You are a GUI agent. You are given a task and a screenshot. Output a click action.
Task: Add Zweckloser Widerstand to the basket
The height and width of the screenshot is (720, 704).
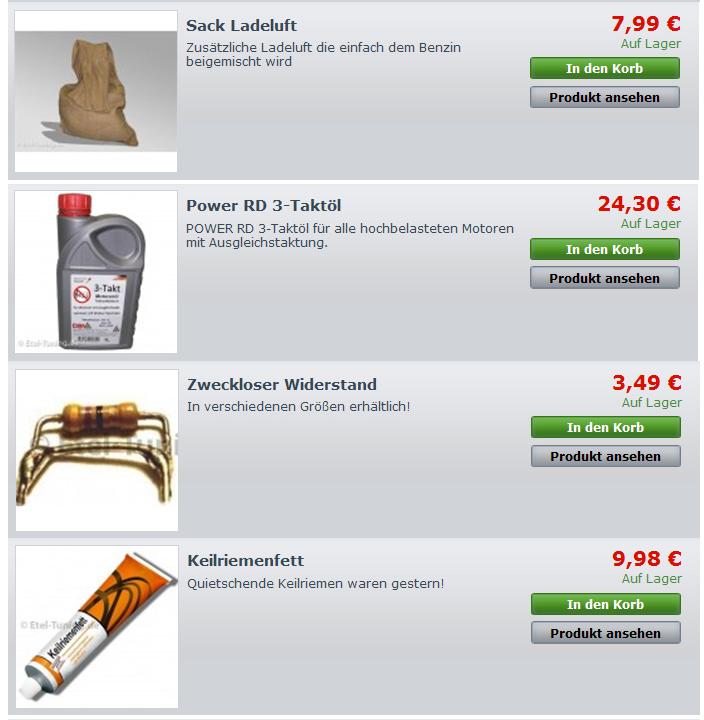click(606, 428)
